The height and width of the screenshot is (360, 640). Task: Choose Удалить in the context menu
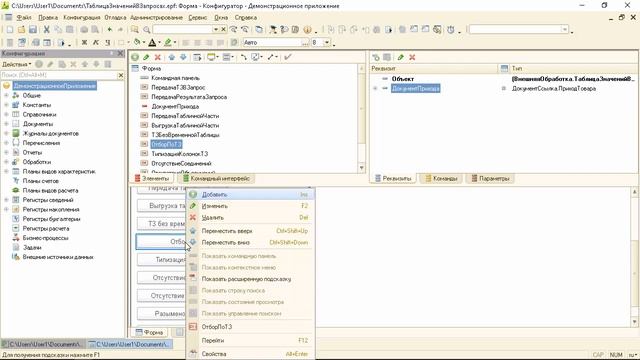[x=250, y=218]
